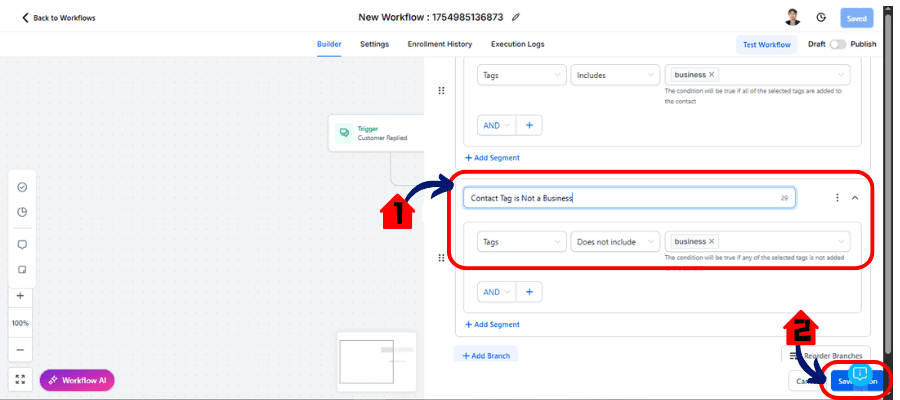Open the Includes operator dropdown
The height and width of the screenshot is (400, 900).
point(615,75)
